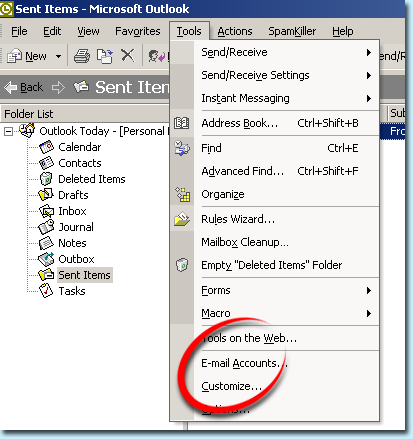The image size is (413, 439).
Task: Open the SpamKiller menu
Action: click(292, 31)
